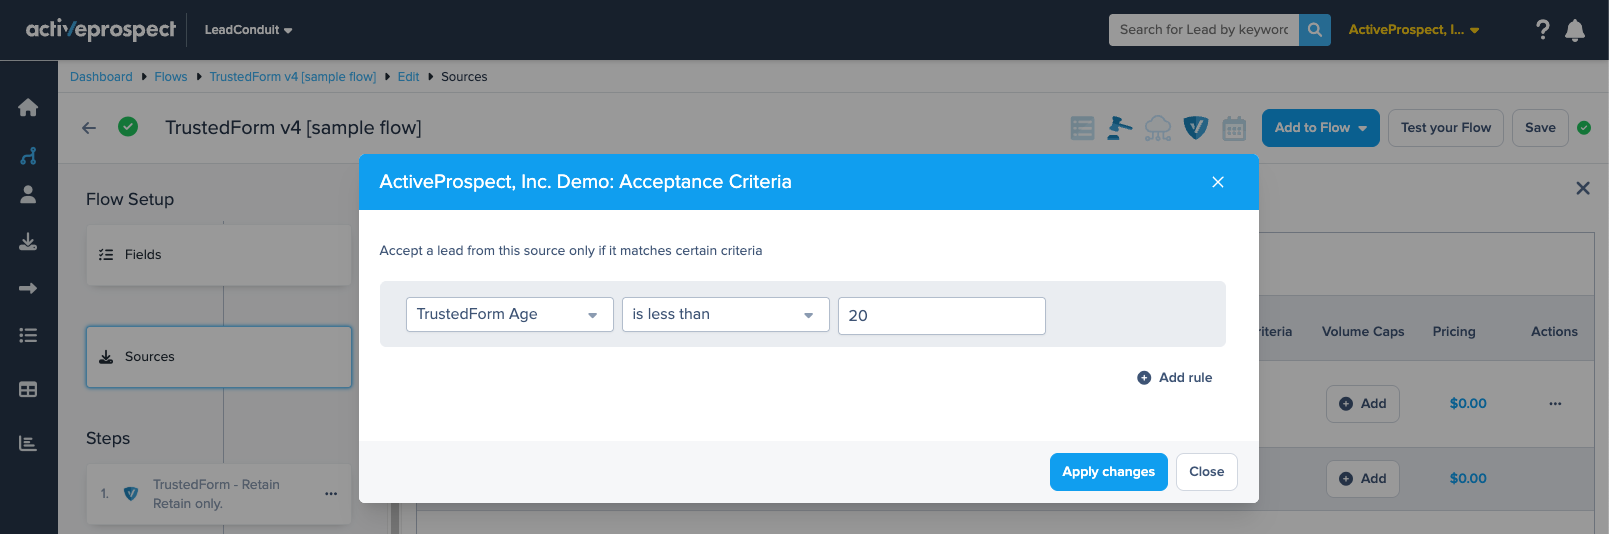1609x534 pixels.
Task: Click the value field containing 20
Action: 941,316
